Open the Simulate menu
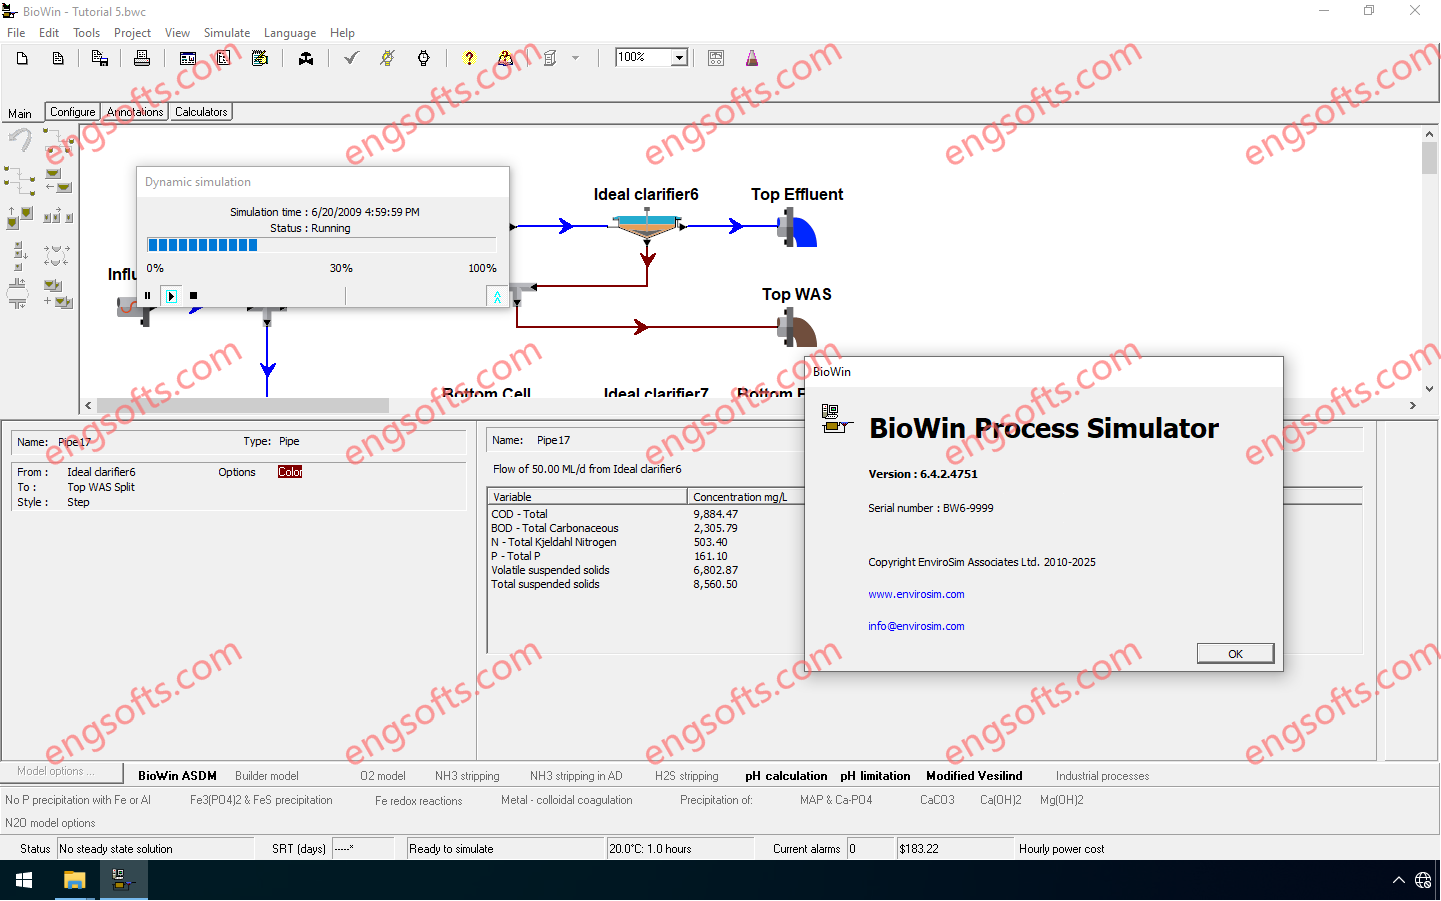 (x=226, y=33)
